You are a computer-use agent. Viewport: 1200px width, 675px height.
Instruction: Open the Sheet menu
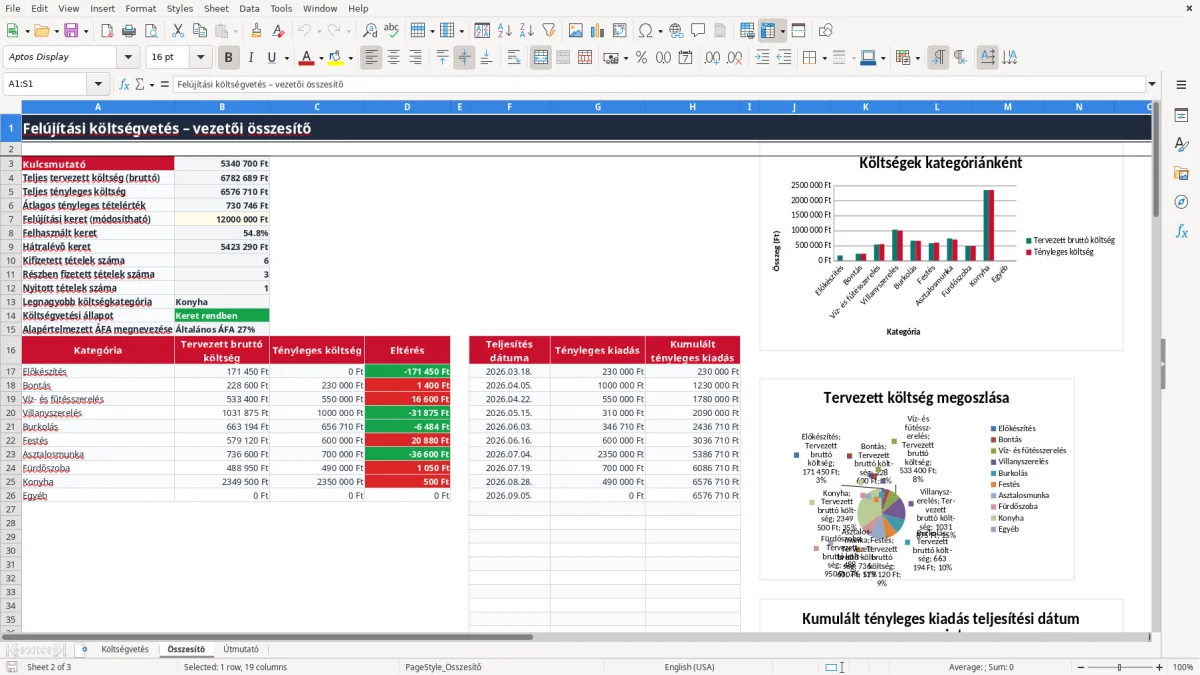click(x=216, y=8)
